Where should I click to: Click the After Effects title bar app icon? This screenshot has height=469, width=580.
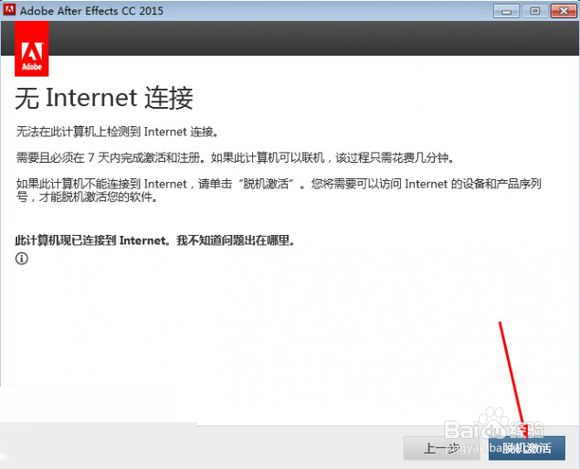9,10
